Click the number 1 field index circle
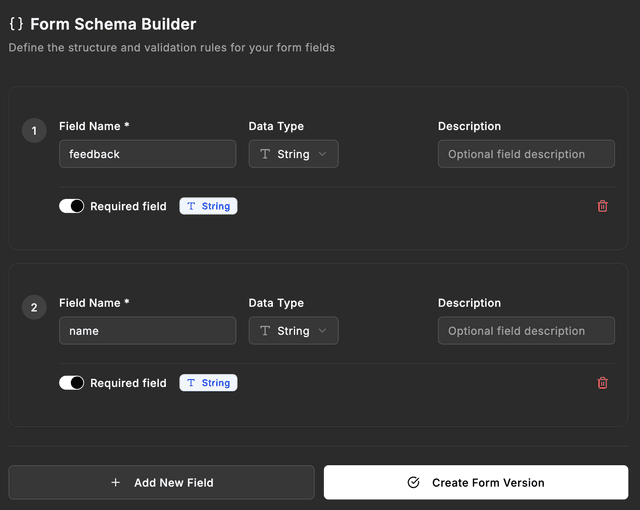Screen dimensions: 640x510 [34, 131]
